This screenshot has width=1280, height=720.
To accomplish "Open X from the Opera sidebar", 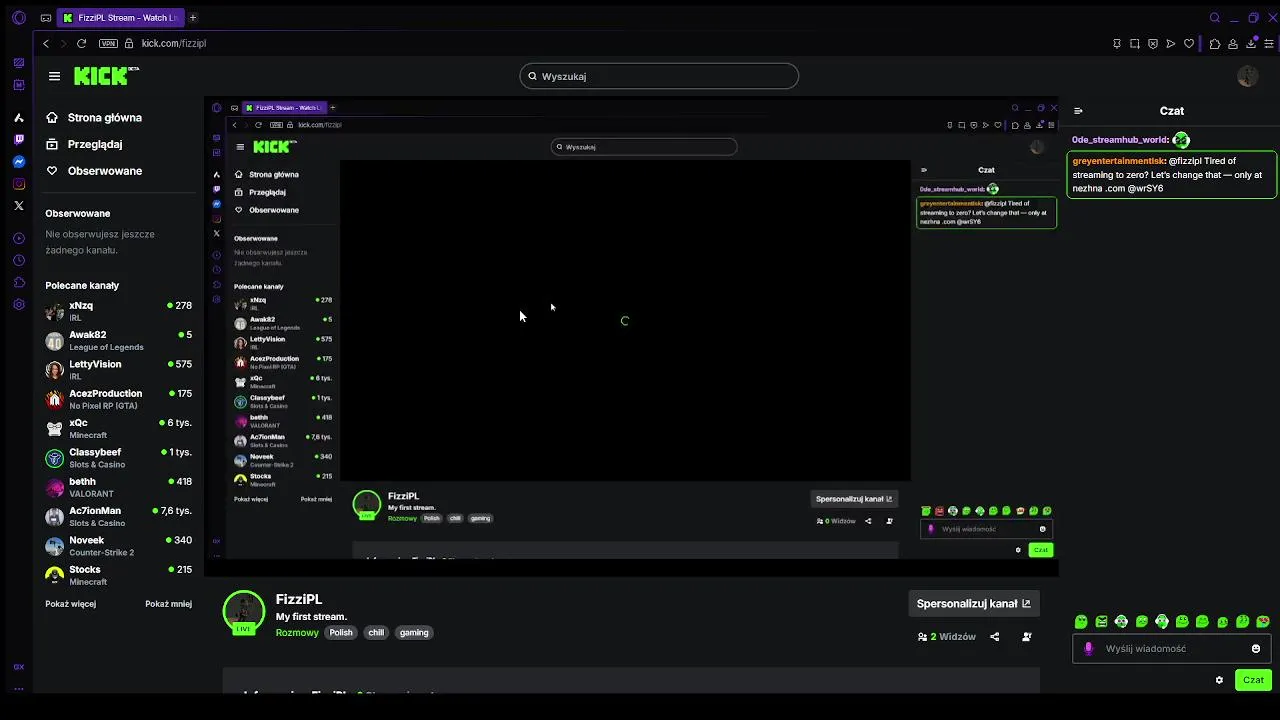I will coord(19,205).
